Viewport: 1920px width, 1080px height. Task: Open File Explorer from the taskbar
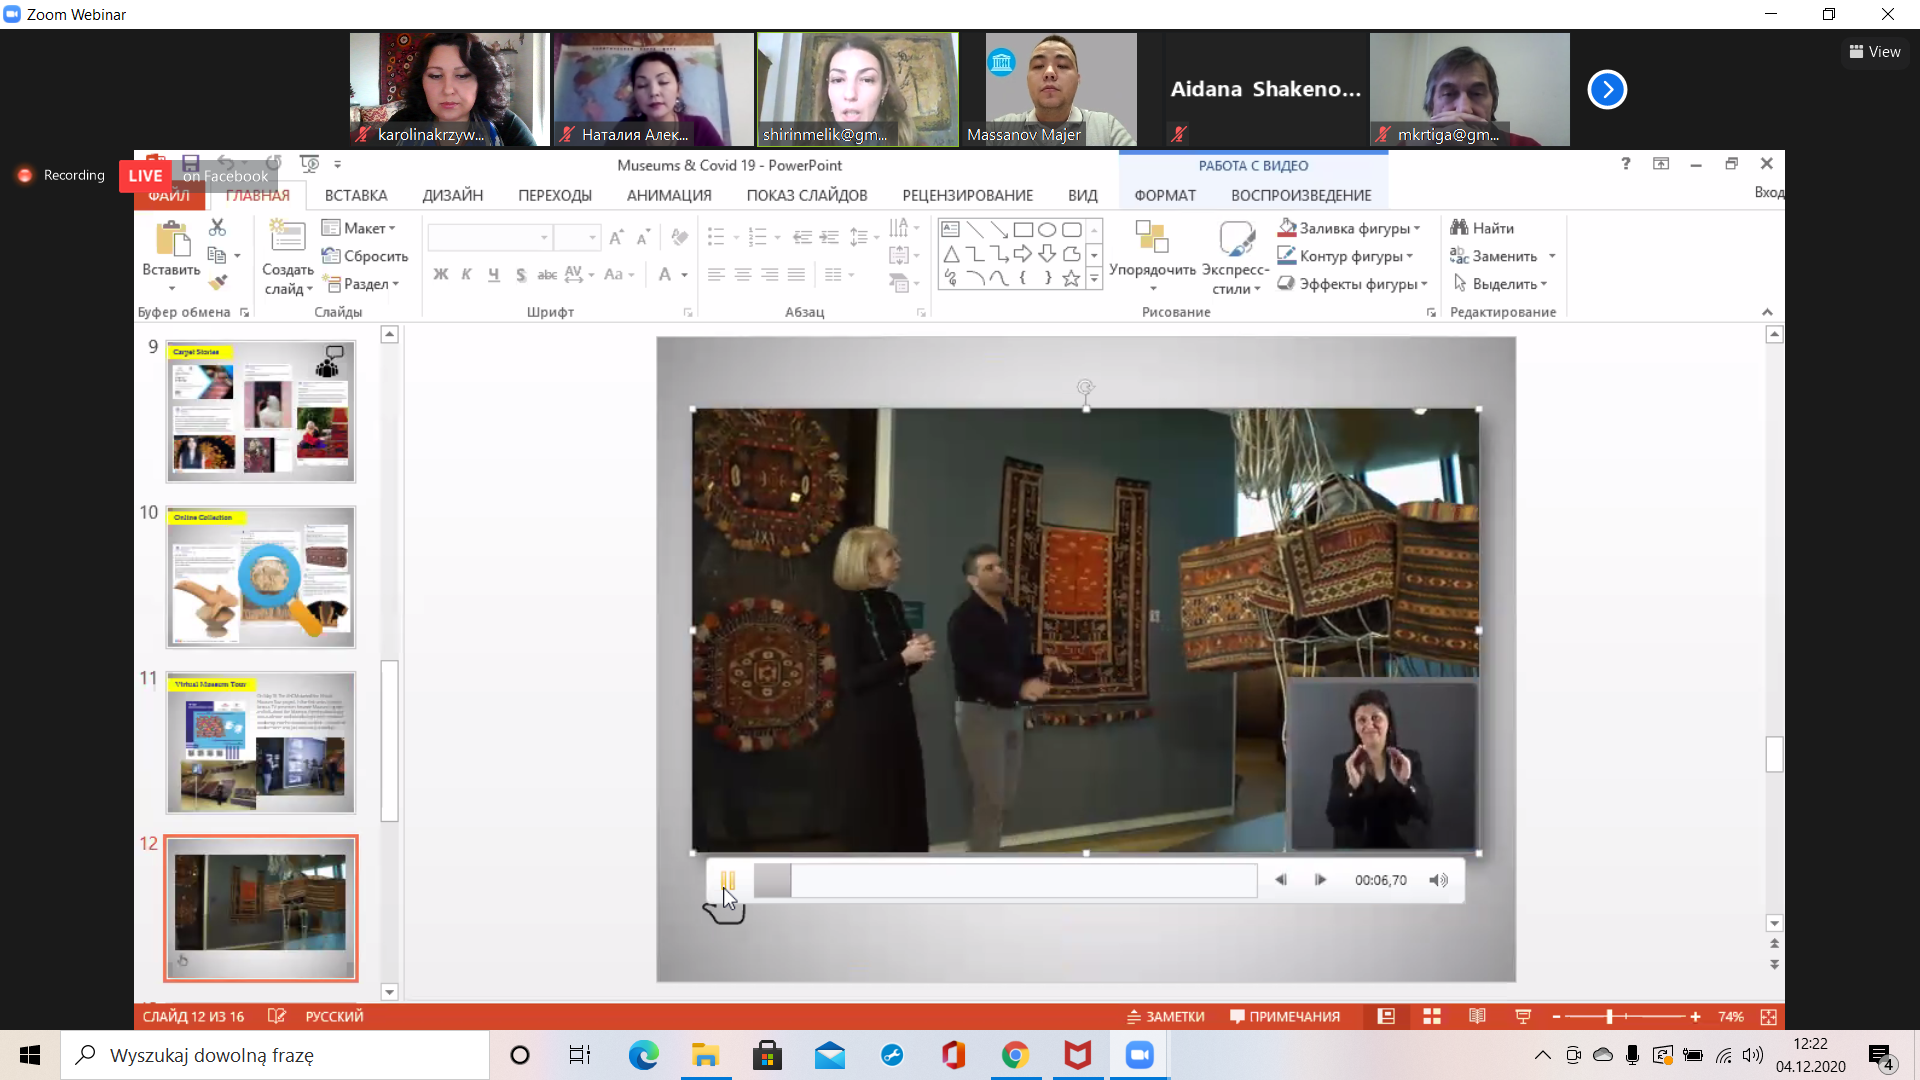pos(705,1055)
